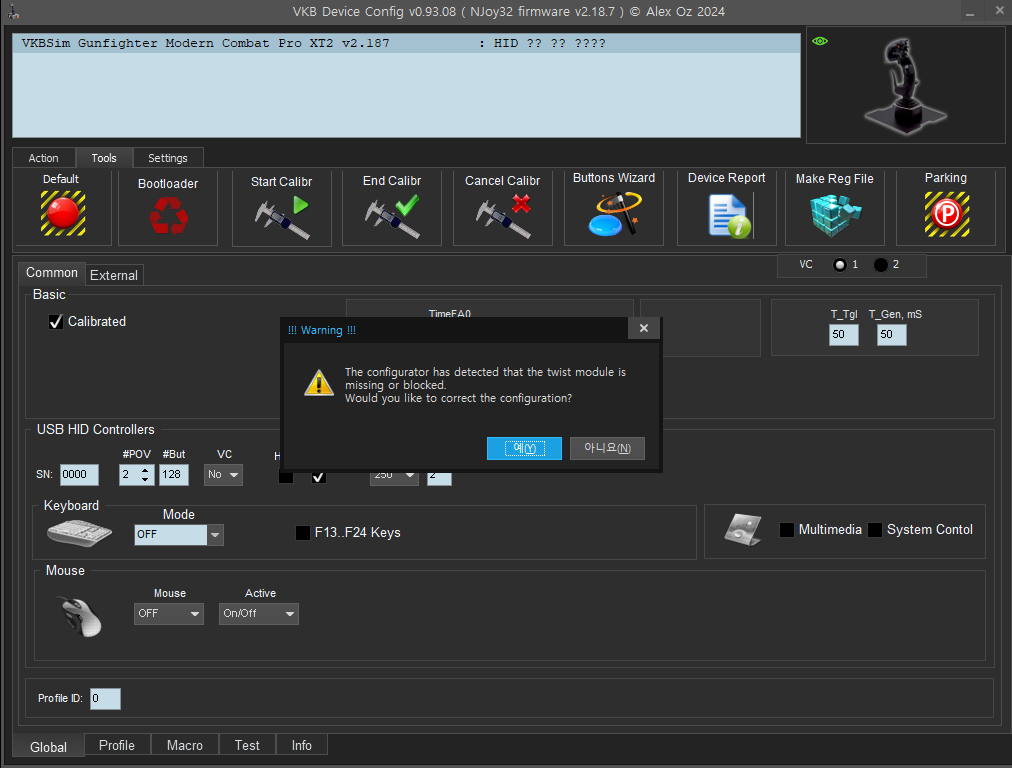This screenshot has width=1012, height=768.
Task: Open the Common tab
Action: click(52, 273)
